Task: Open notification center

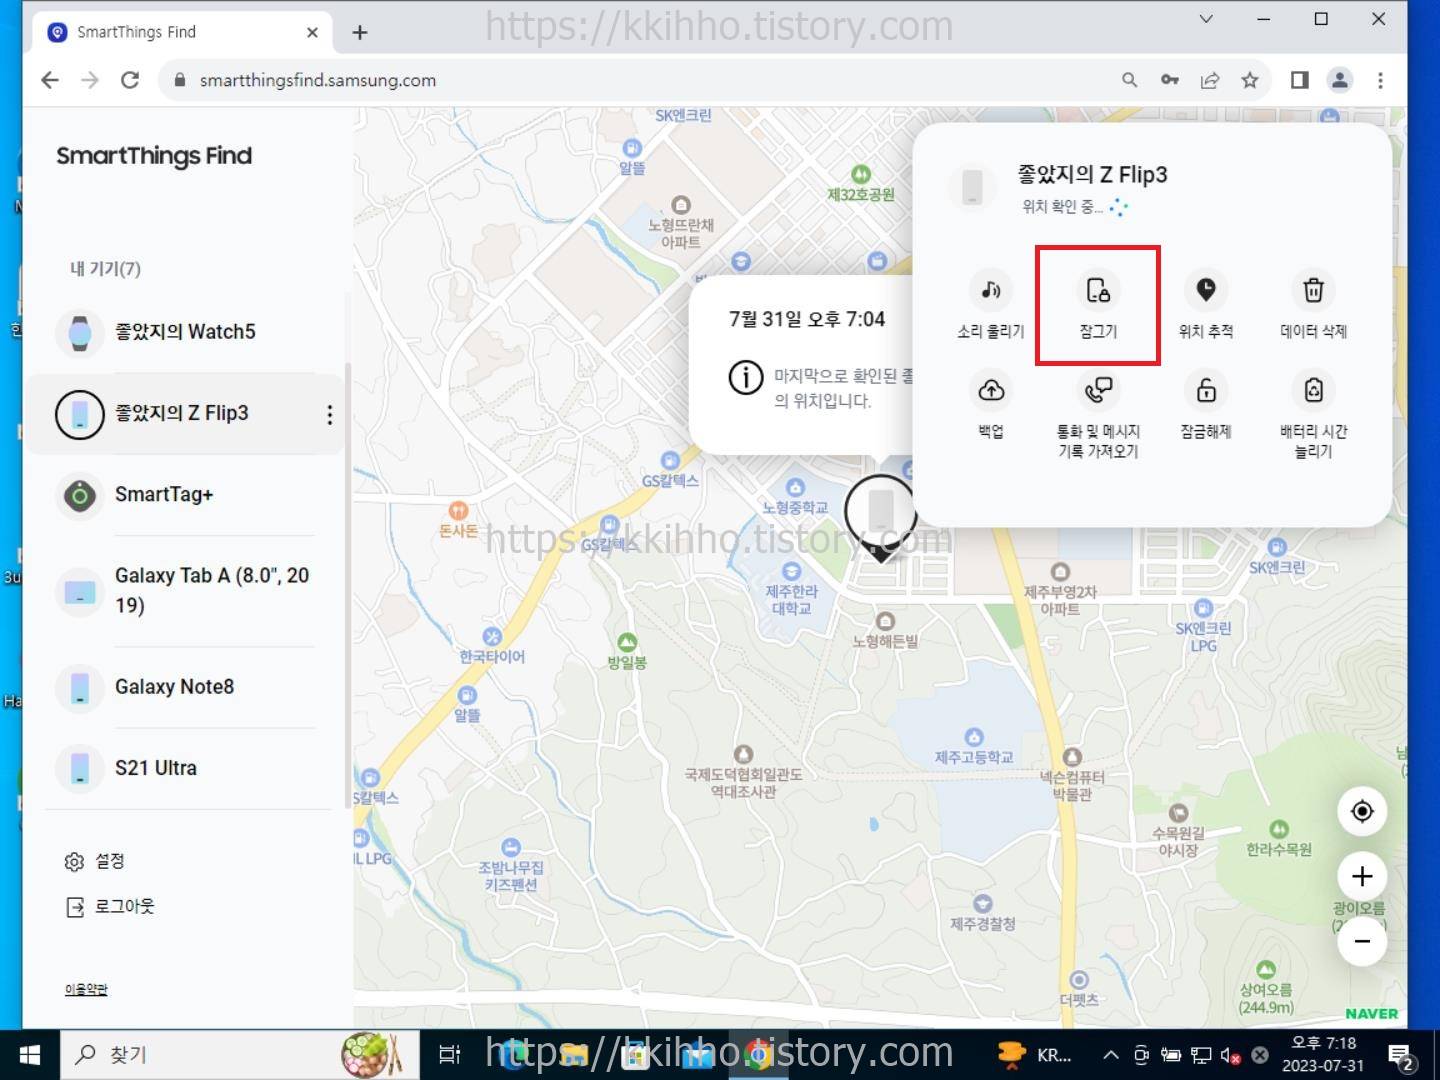Action: pos(1400,1055)
